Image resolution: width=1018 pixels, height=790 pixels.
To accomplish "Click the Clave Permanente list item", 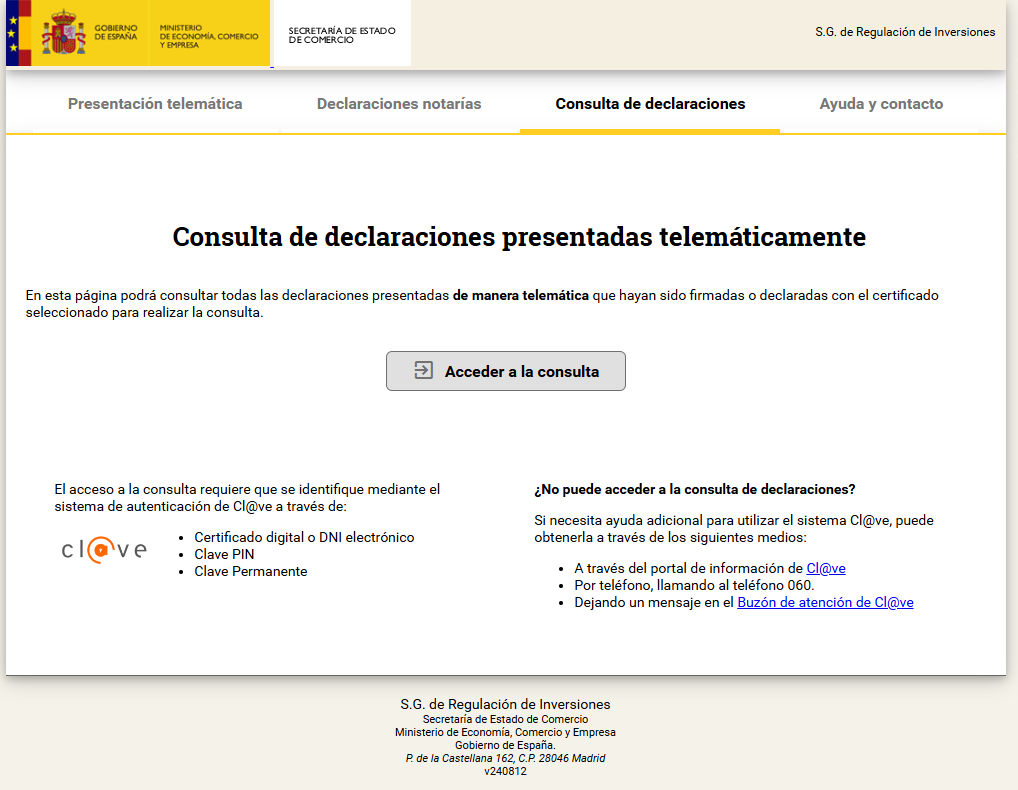I will point(251,571).
